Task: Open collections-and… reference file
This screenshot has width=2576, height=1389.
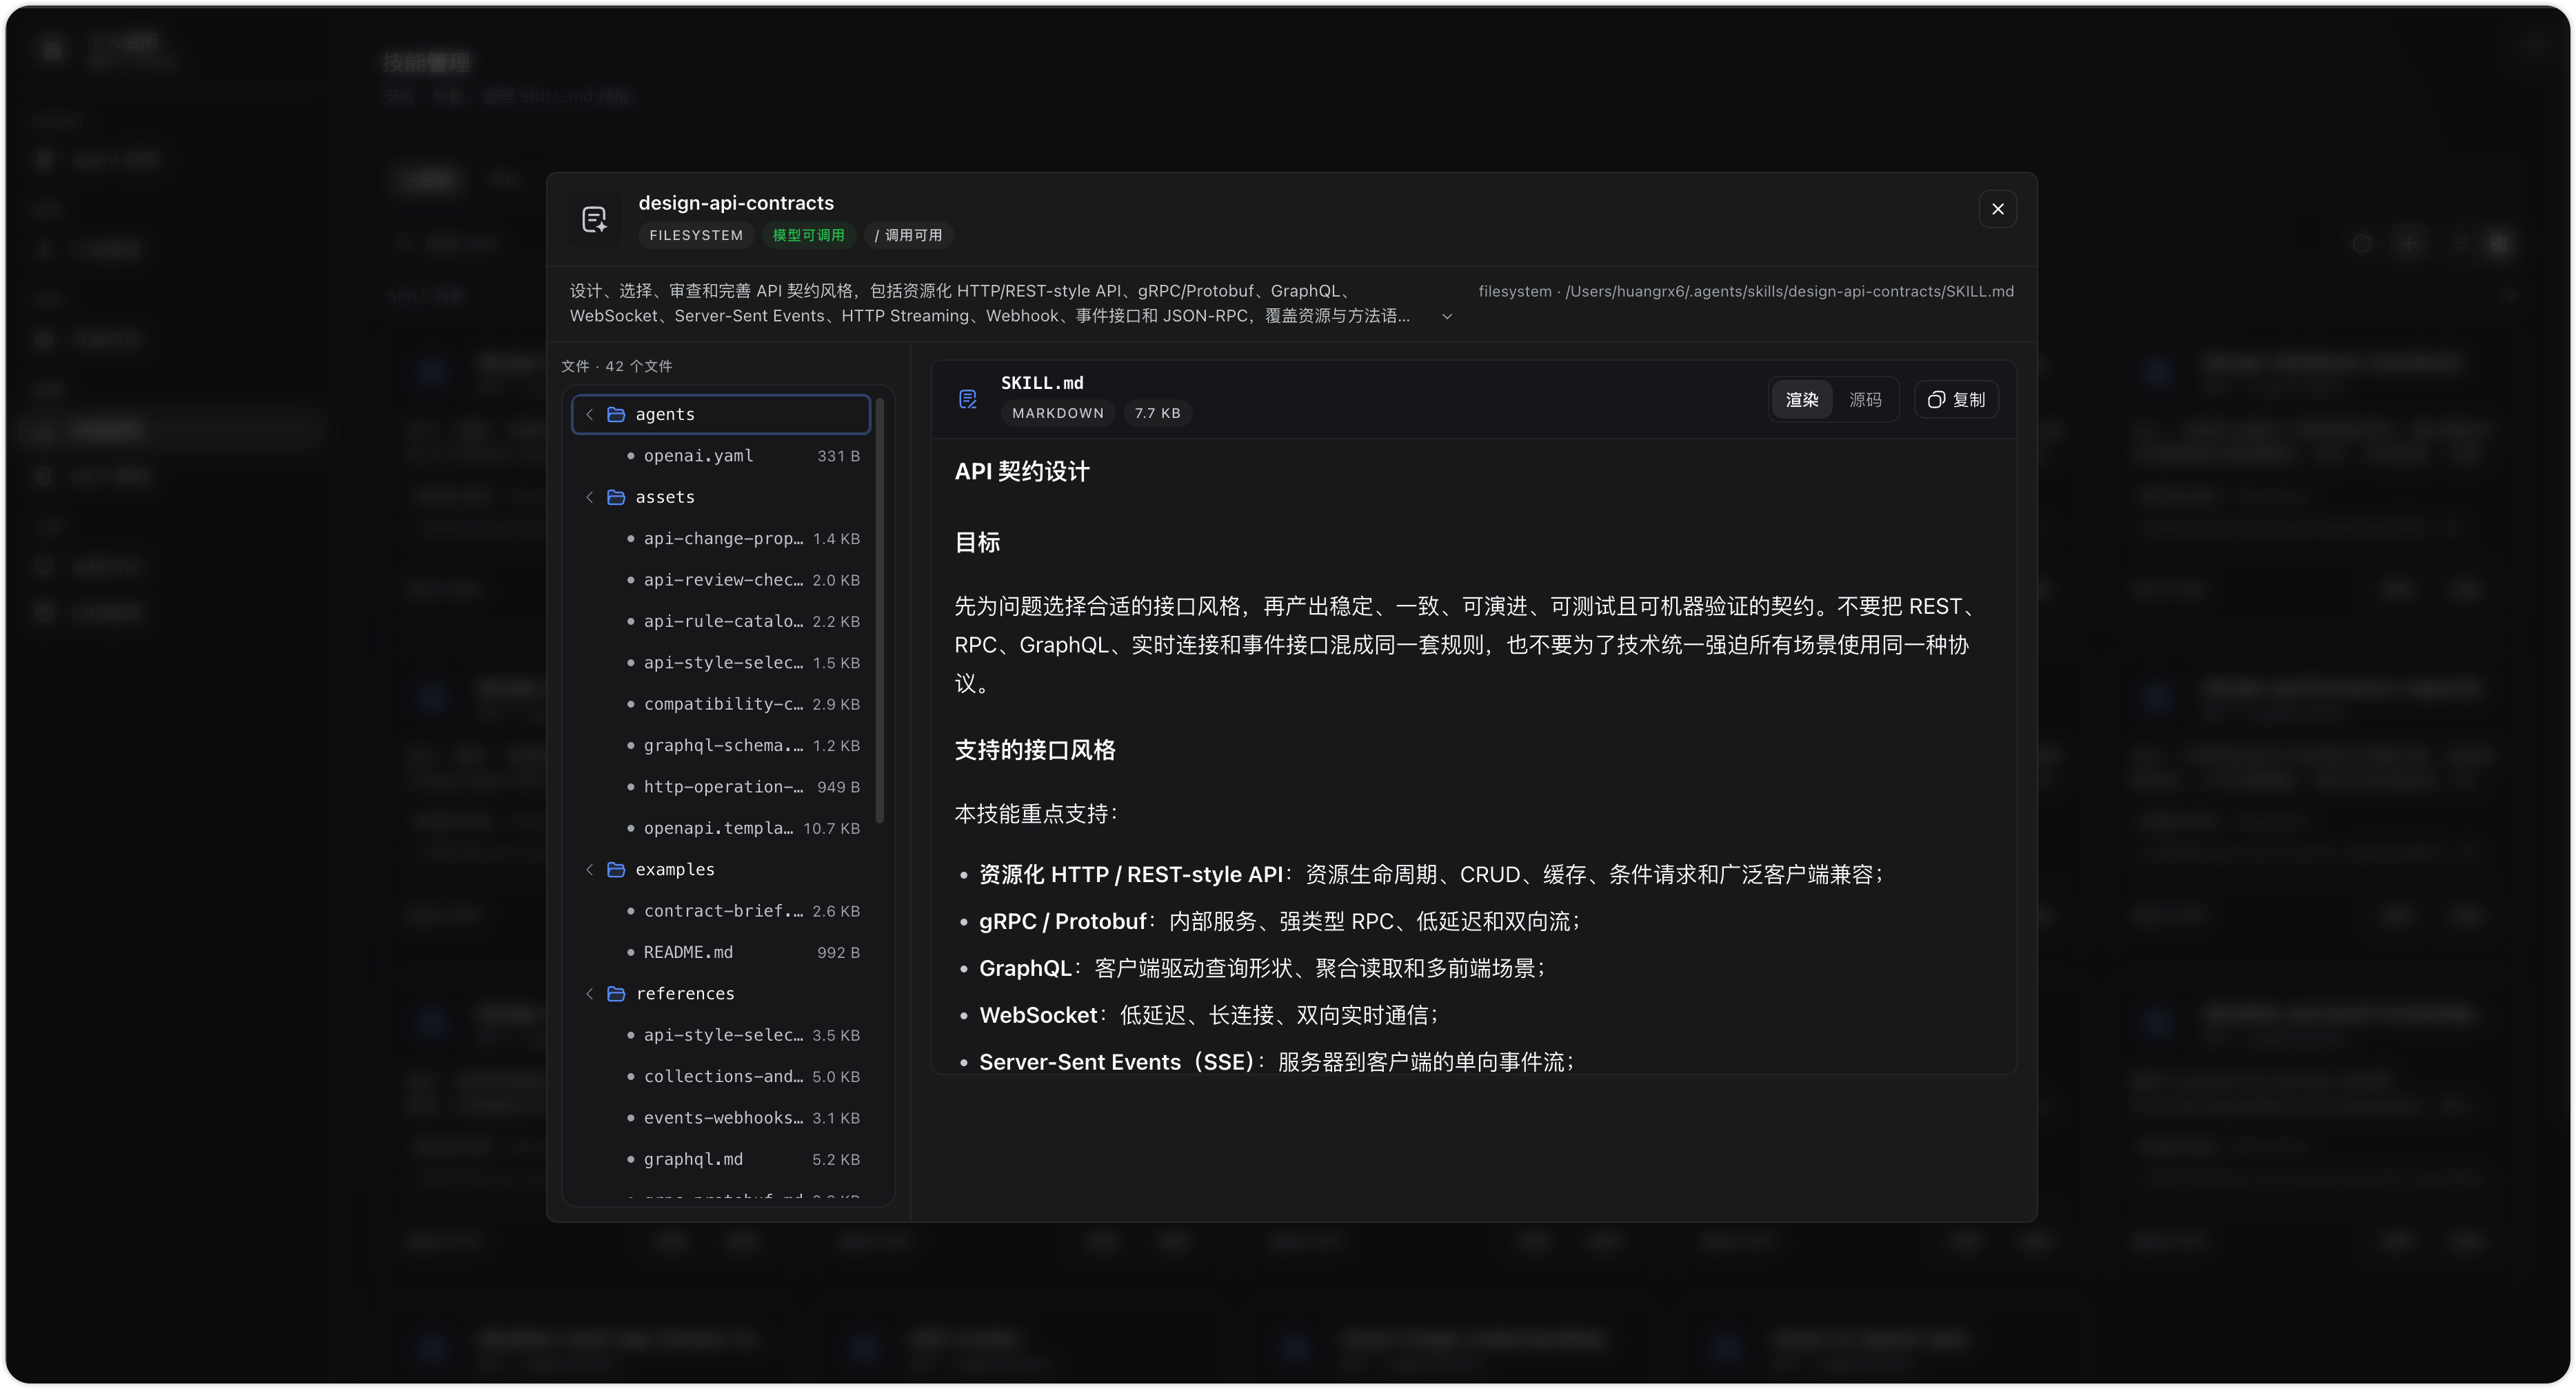Action: click(x=722, y=1076)
